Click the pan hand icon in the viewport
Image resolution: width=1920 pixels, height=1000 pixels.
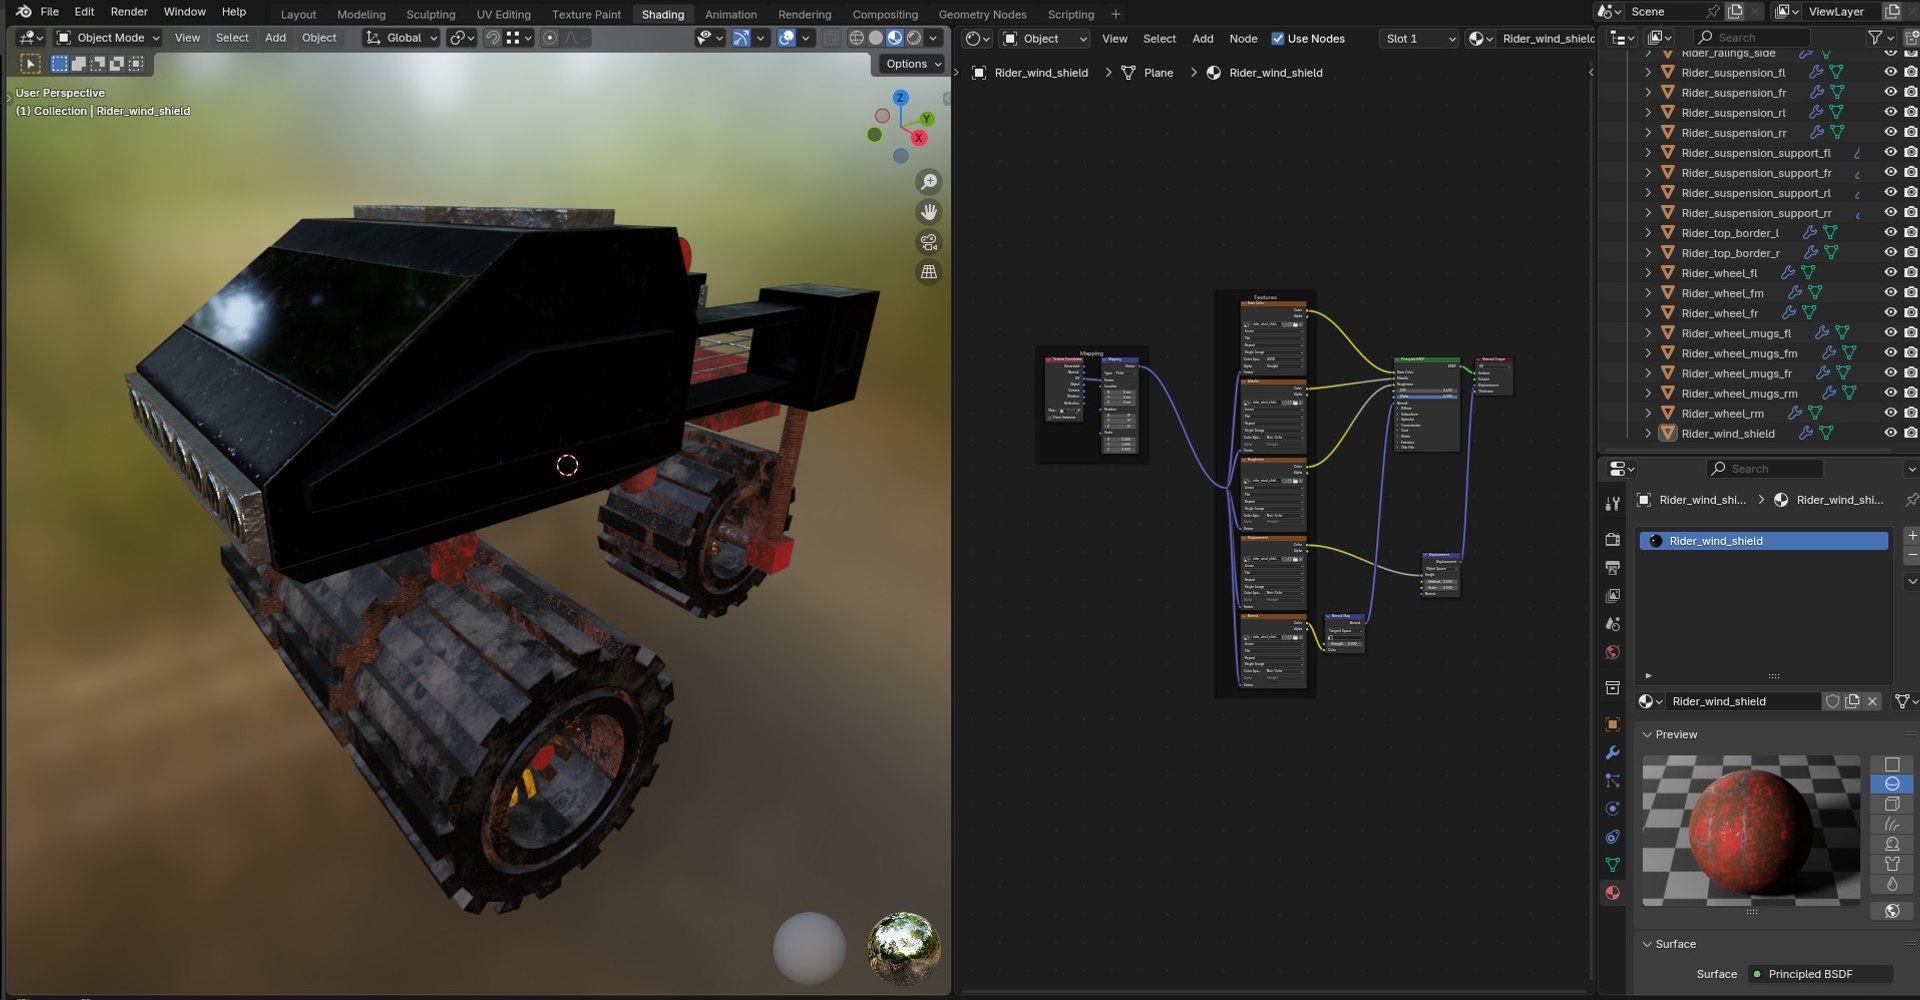[929, 212]
